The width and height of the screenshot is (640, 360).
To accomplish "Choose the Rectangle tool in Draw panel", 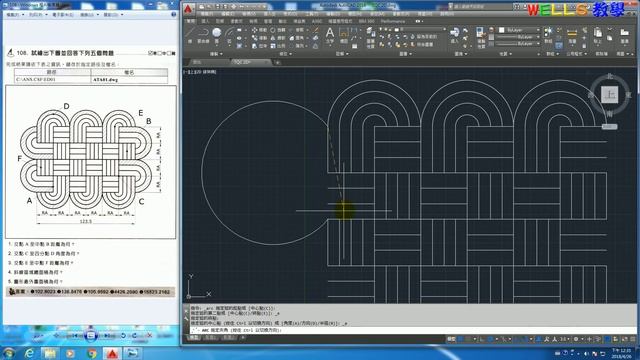I will (240, 30).
